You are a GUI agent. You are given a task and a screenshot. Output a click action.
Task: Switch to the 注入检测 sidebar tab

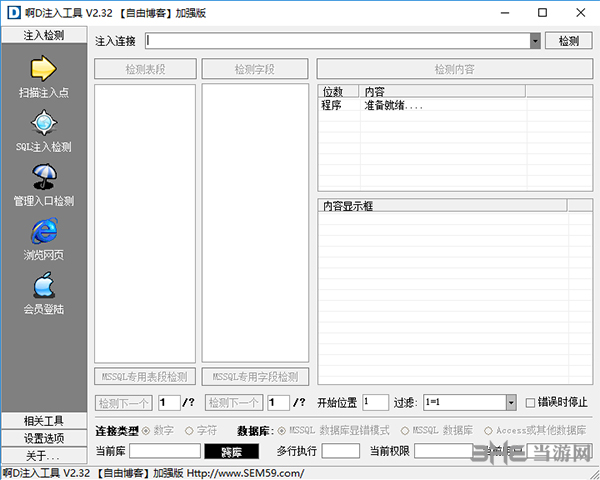(x=44, y=35)
